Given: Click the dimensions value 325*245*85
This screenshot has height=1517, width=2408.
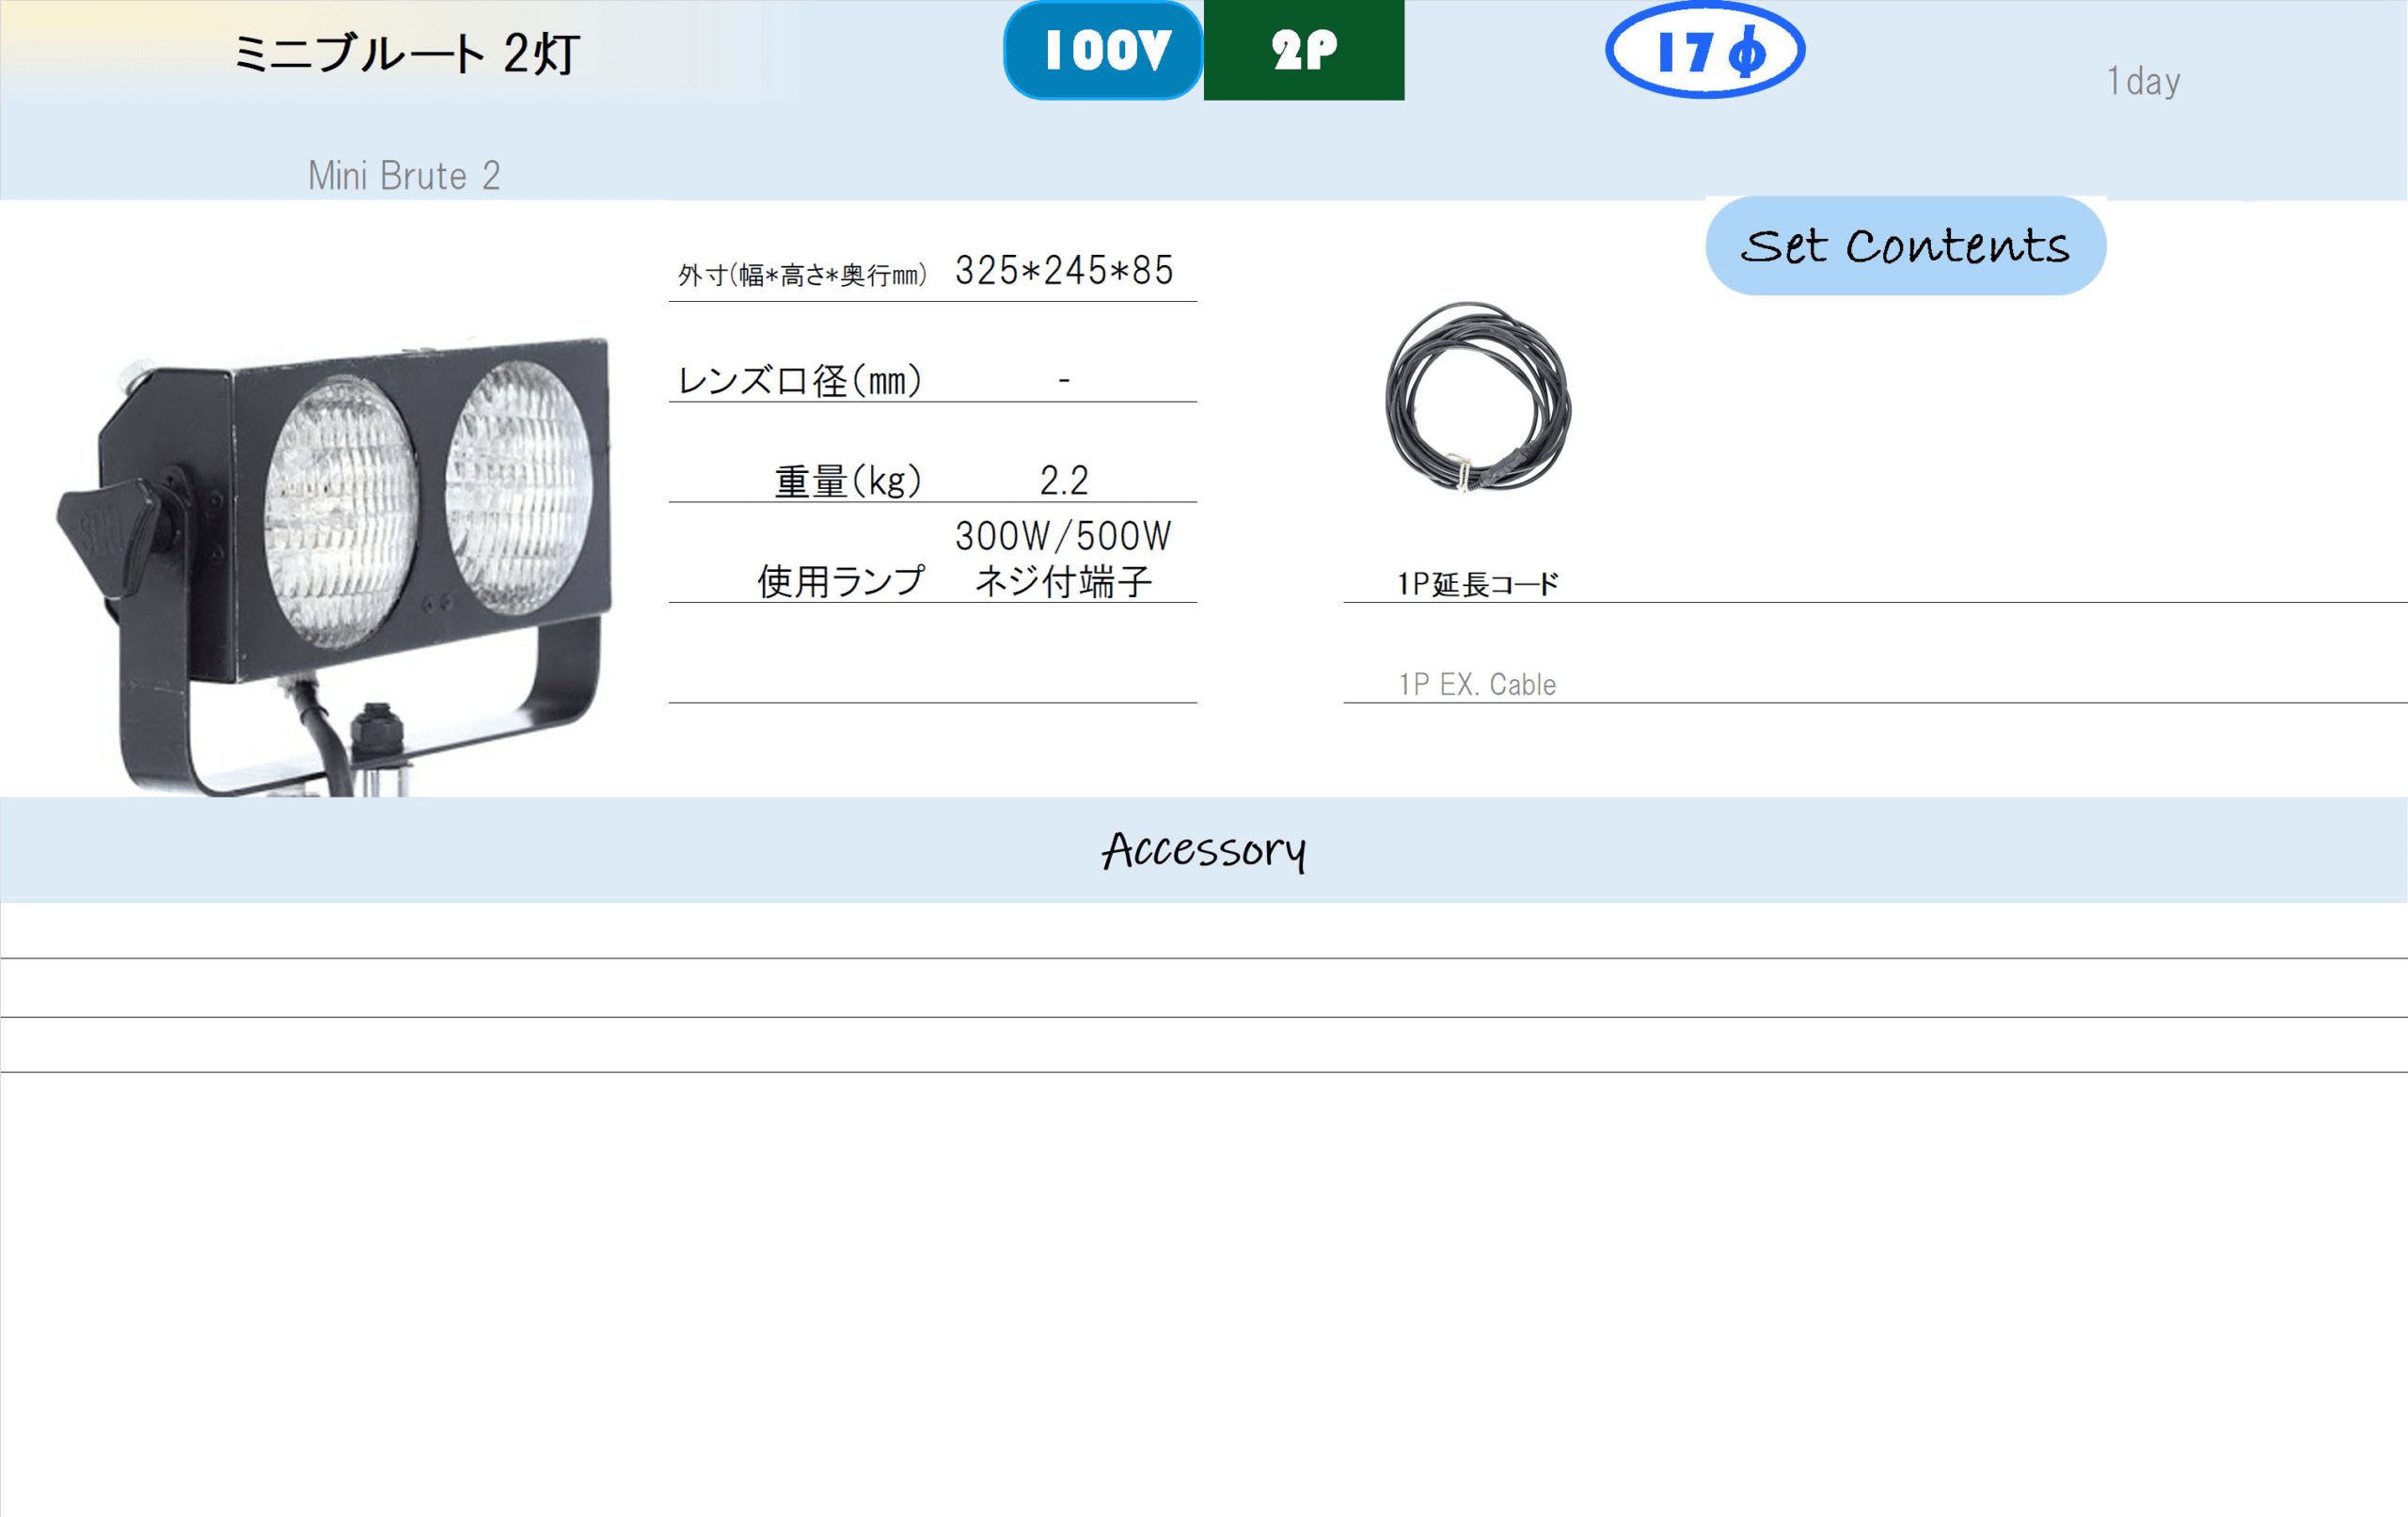Looking at the screenshot, I should click(1064, 271).
